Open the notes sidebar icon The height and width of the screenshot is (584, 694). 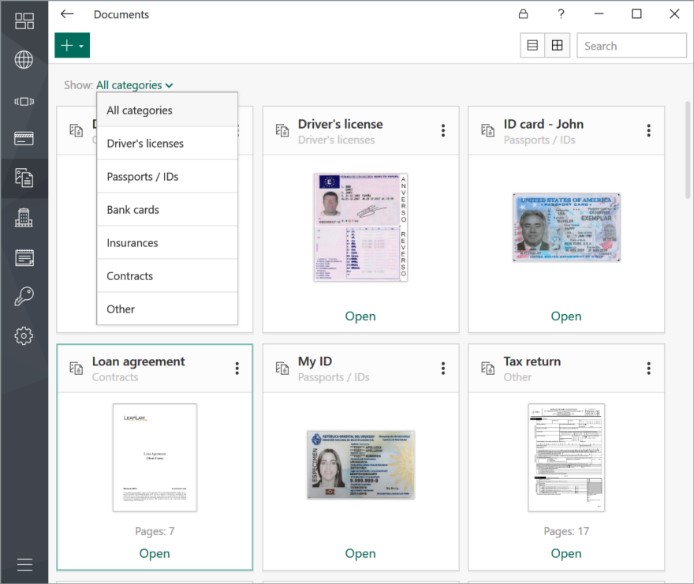24,257
